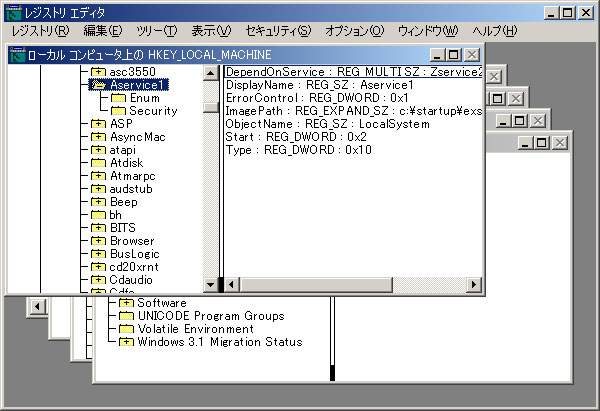Click the tree pane vertical scroll thumb
The width and height of the screenshot is (600, 411).
point(210,107)
